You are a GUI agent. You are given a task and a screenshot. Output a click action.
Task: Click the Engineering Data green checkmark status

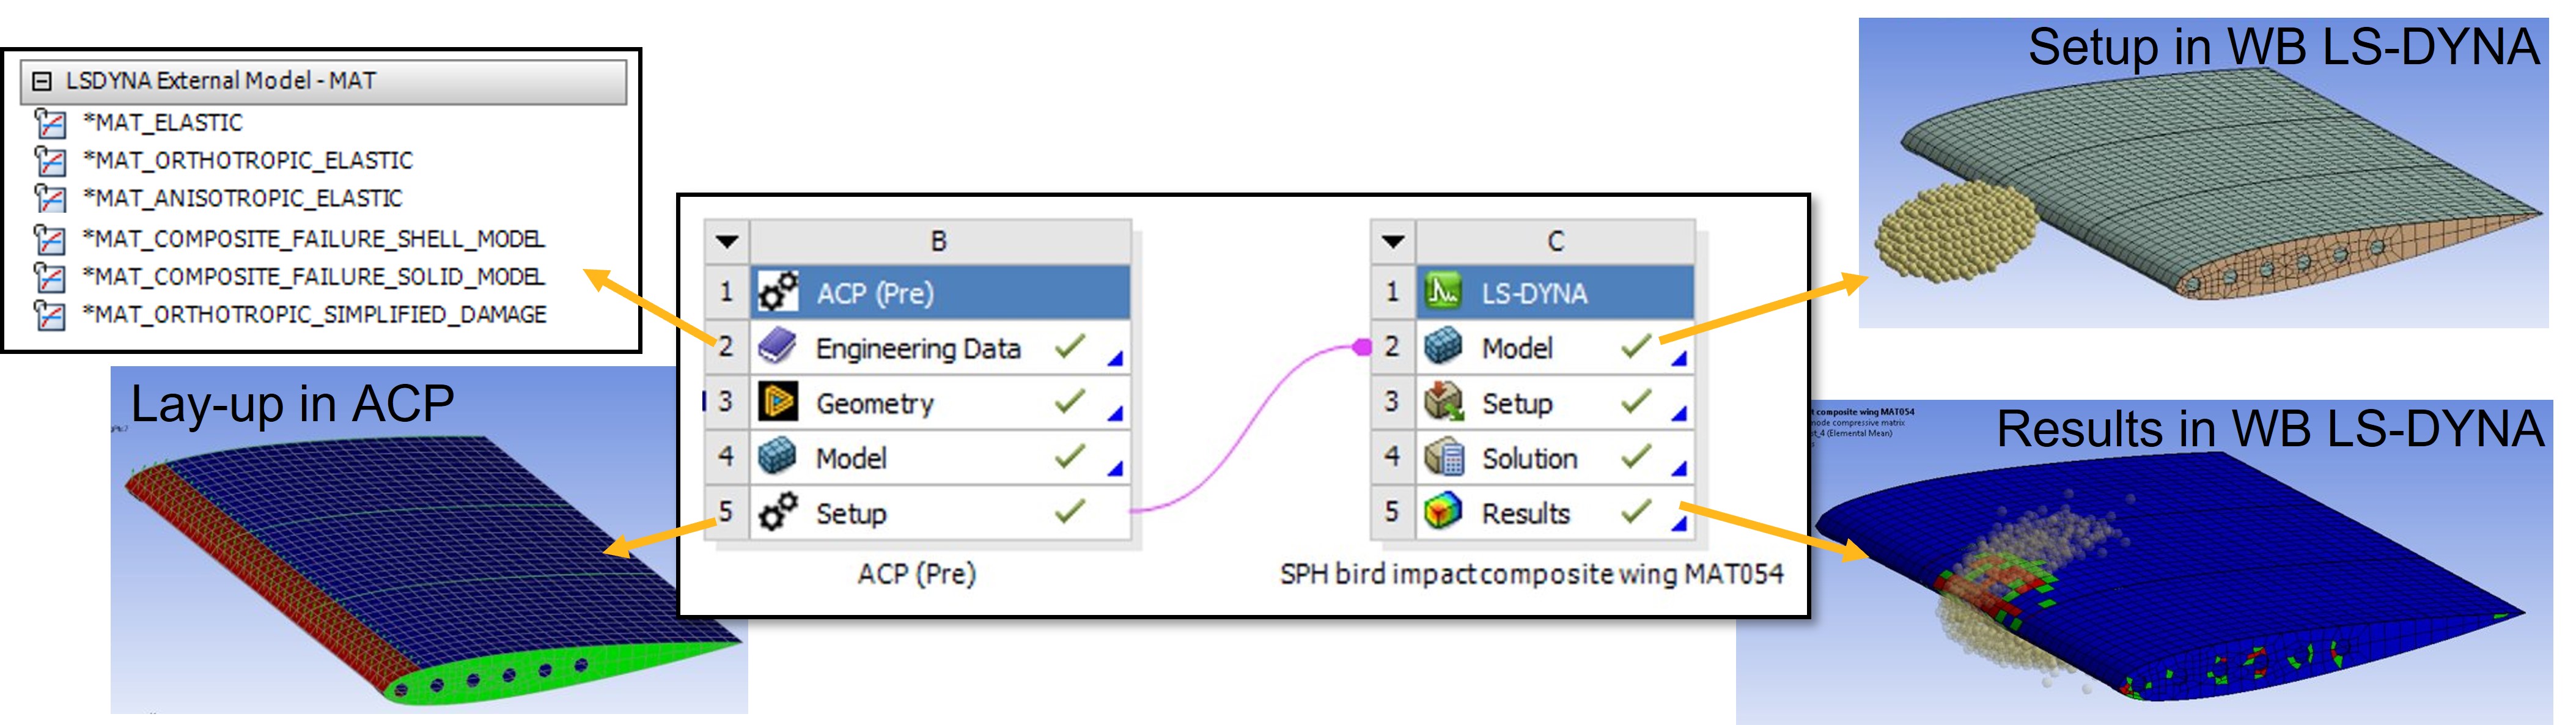pos(1069,347)
